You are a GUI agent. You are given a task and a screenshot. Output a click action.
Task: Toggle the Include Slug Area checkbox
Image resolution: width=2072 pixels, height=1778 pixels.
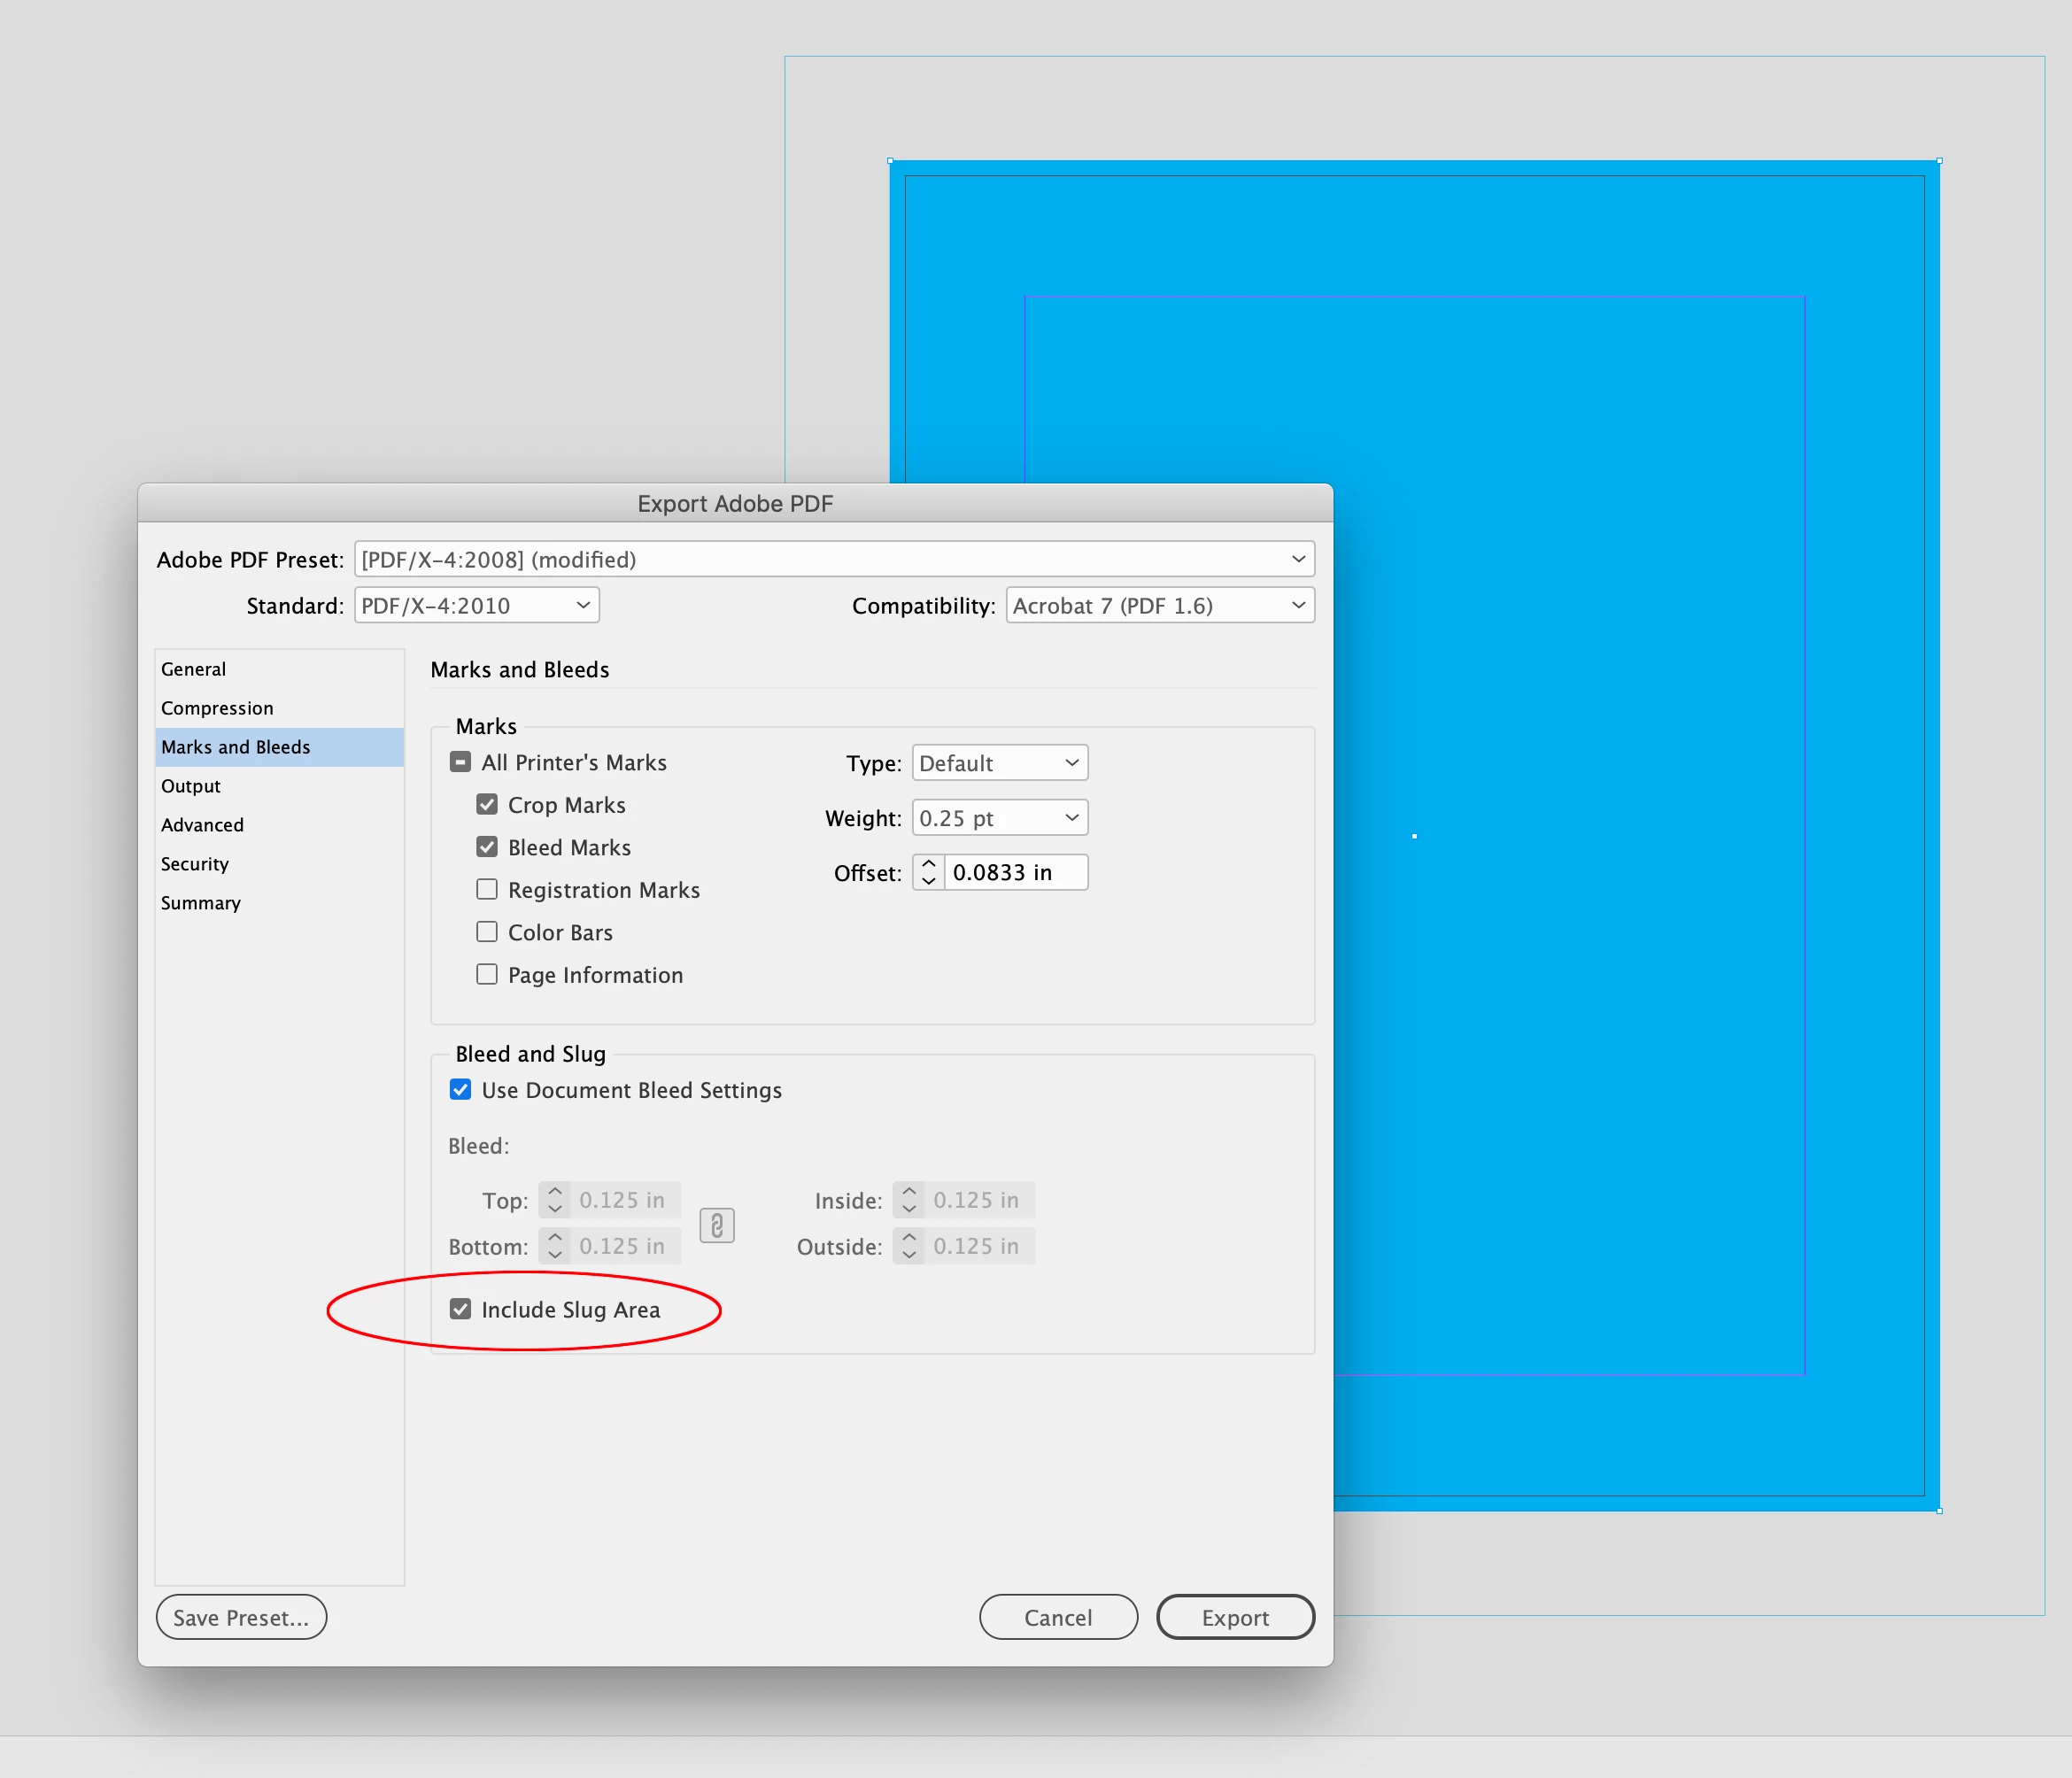click(x=460, y=1309)
